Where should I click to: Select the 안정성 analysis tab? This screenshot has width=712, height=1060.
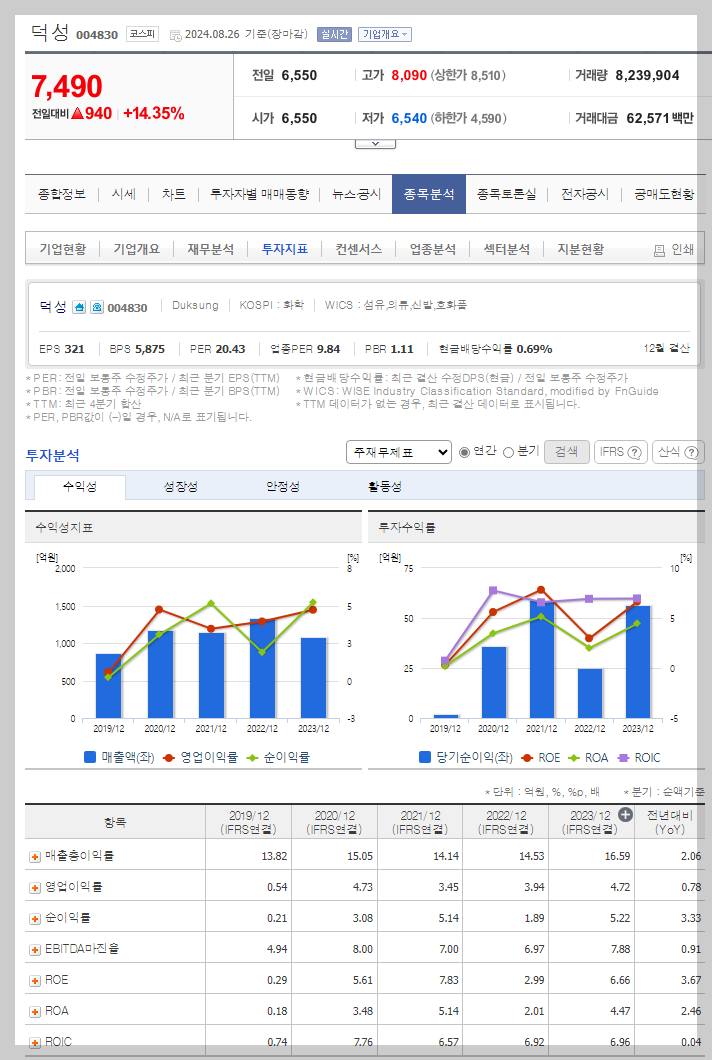point(283,487)
